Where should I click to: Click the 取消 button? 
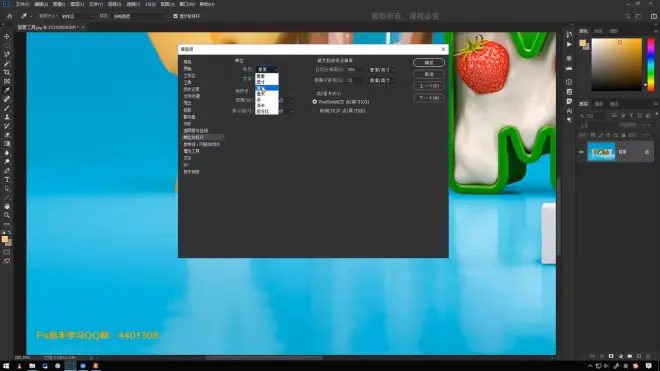[428, 74]
